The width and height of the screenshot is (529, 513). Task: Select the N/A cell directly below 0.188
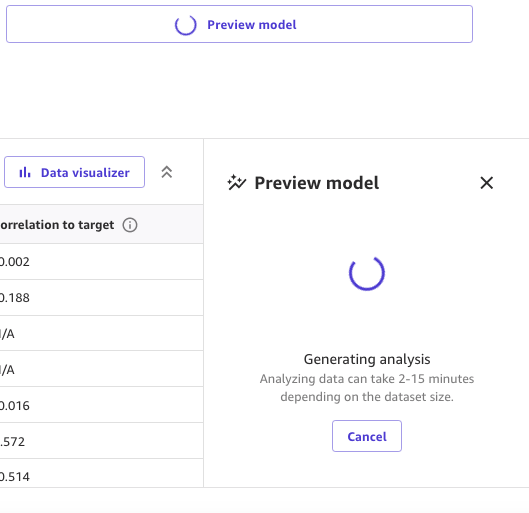[101, 334]
